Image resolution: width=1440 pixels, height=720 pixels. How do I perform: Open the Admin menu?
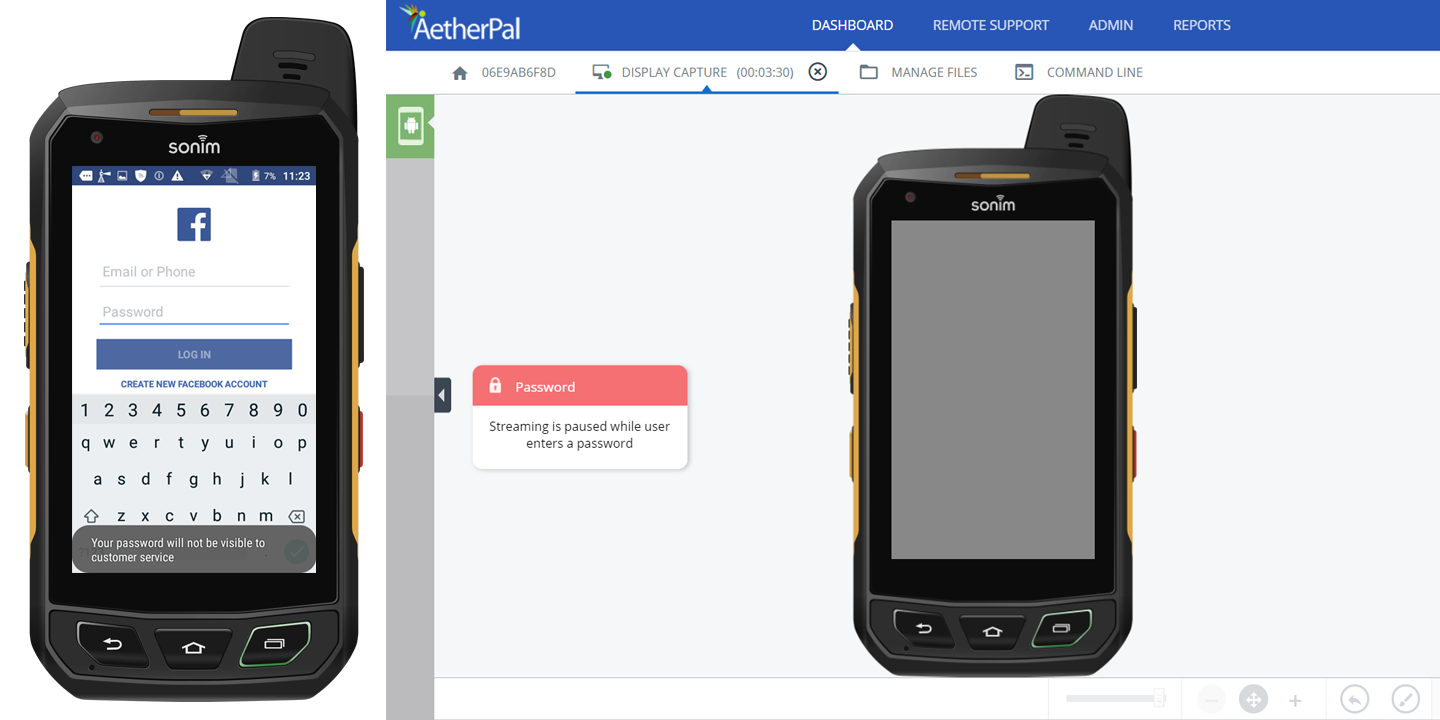tap(1111, 25)
